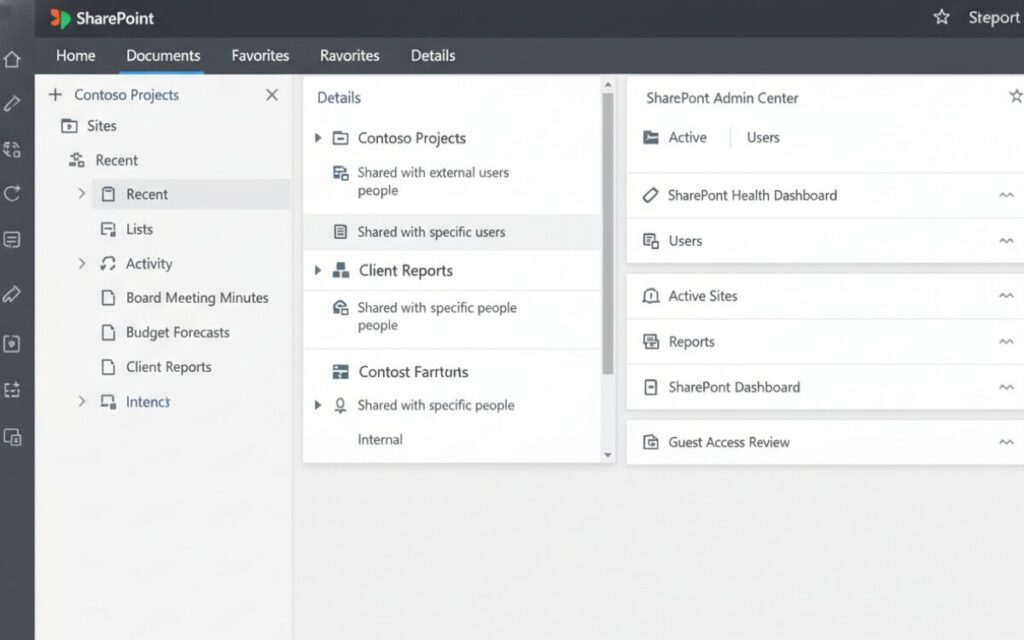Expand the Client Reports triangle in Details
The width and height of the screenshot is (1024, 640).
[x=318, y=271]
